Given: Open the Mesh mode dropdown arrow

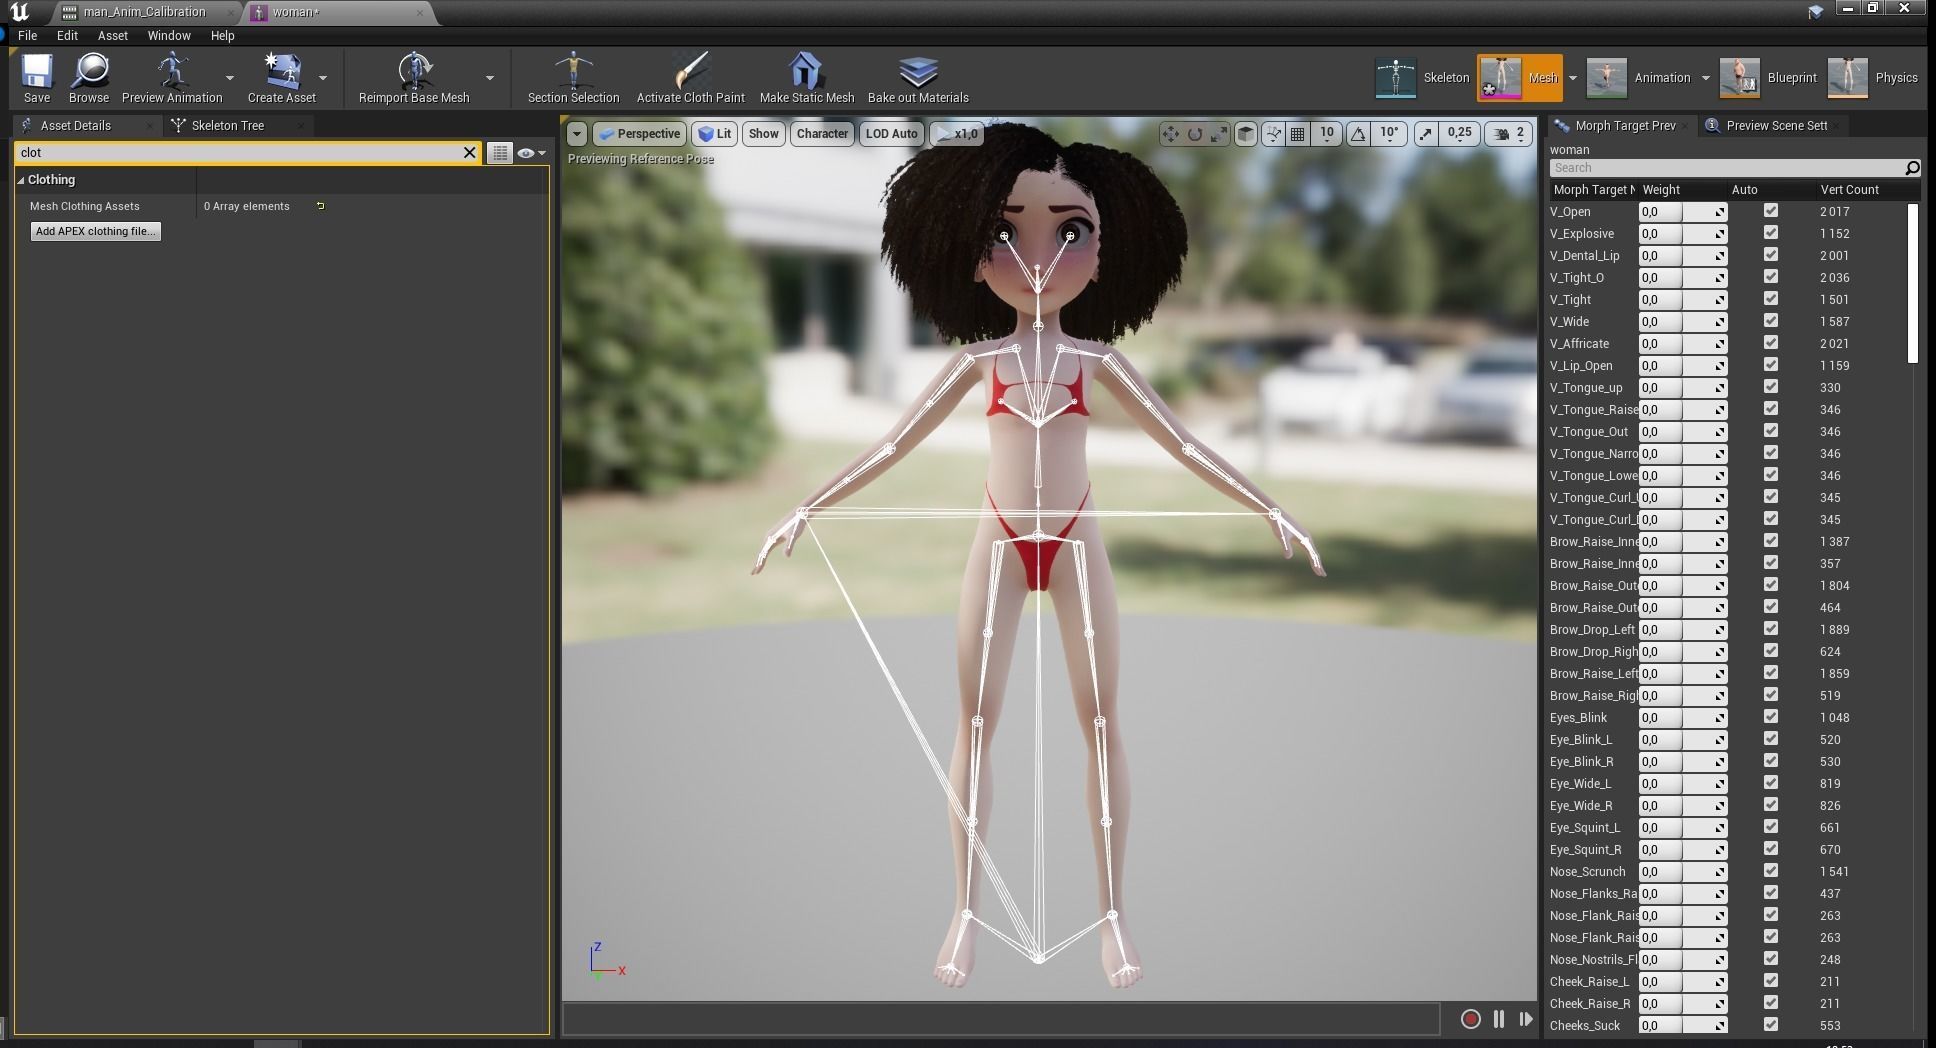Looking at the screenshot, I should point(1572,78).
